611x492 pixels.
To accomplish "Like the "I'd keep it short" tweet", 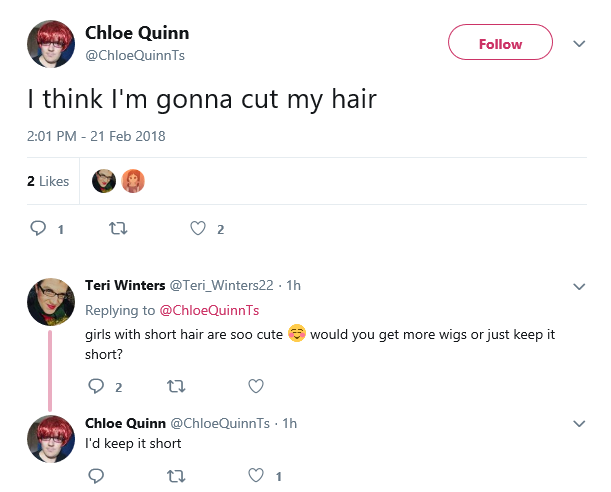I will (256, 476).
